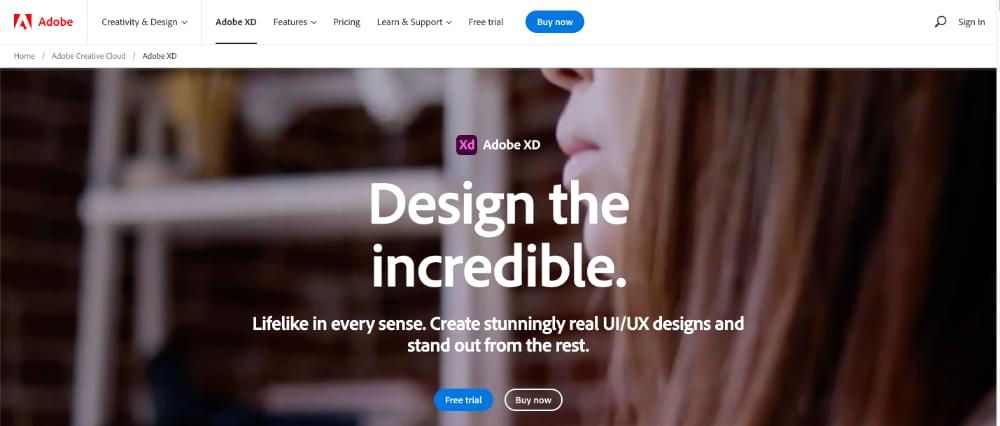This screenshot has width=1000, height=426.
Task: Expand the Features menu chevron
Action: coord(314,22)
